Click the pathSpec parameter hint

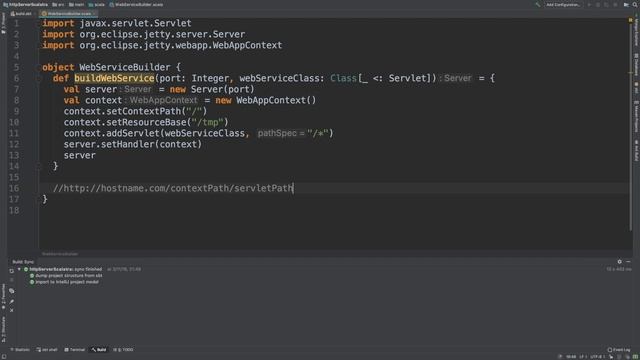click(x=281, y=133)
